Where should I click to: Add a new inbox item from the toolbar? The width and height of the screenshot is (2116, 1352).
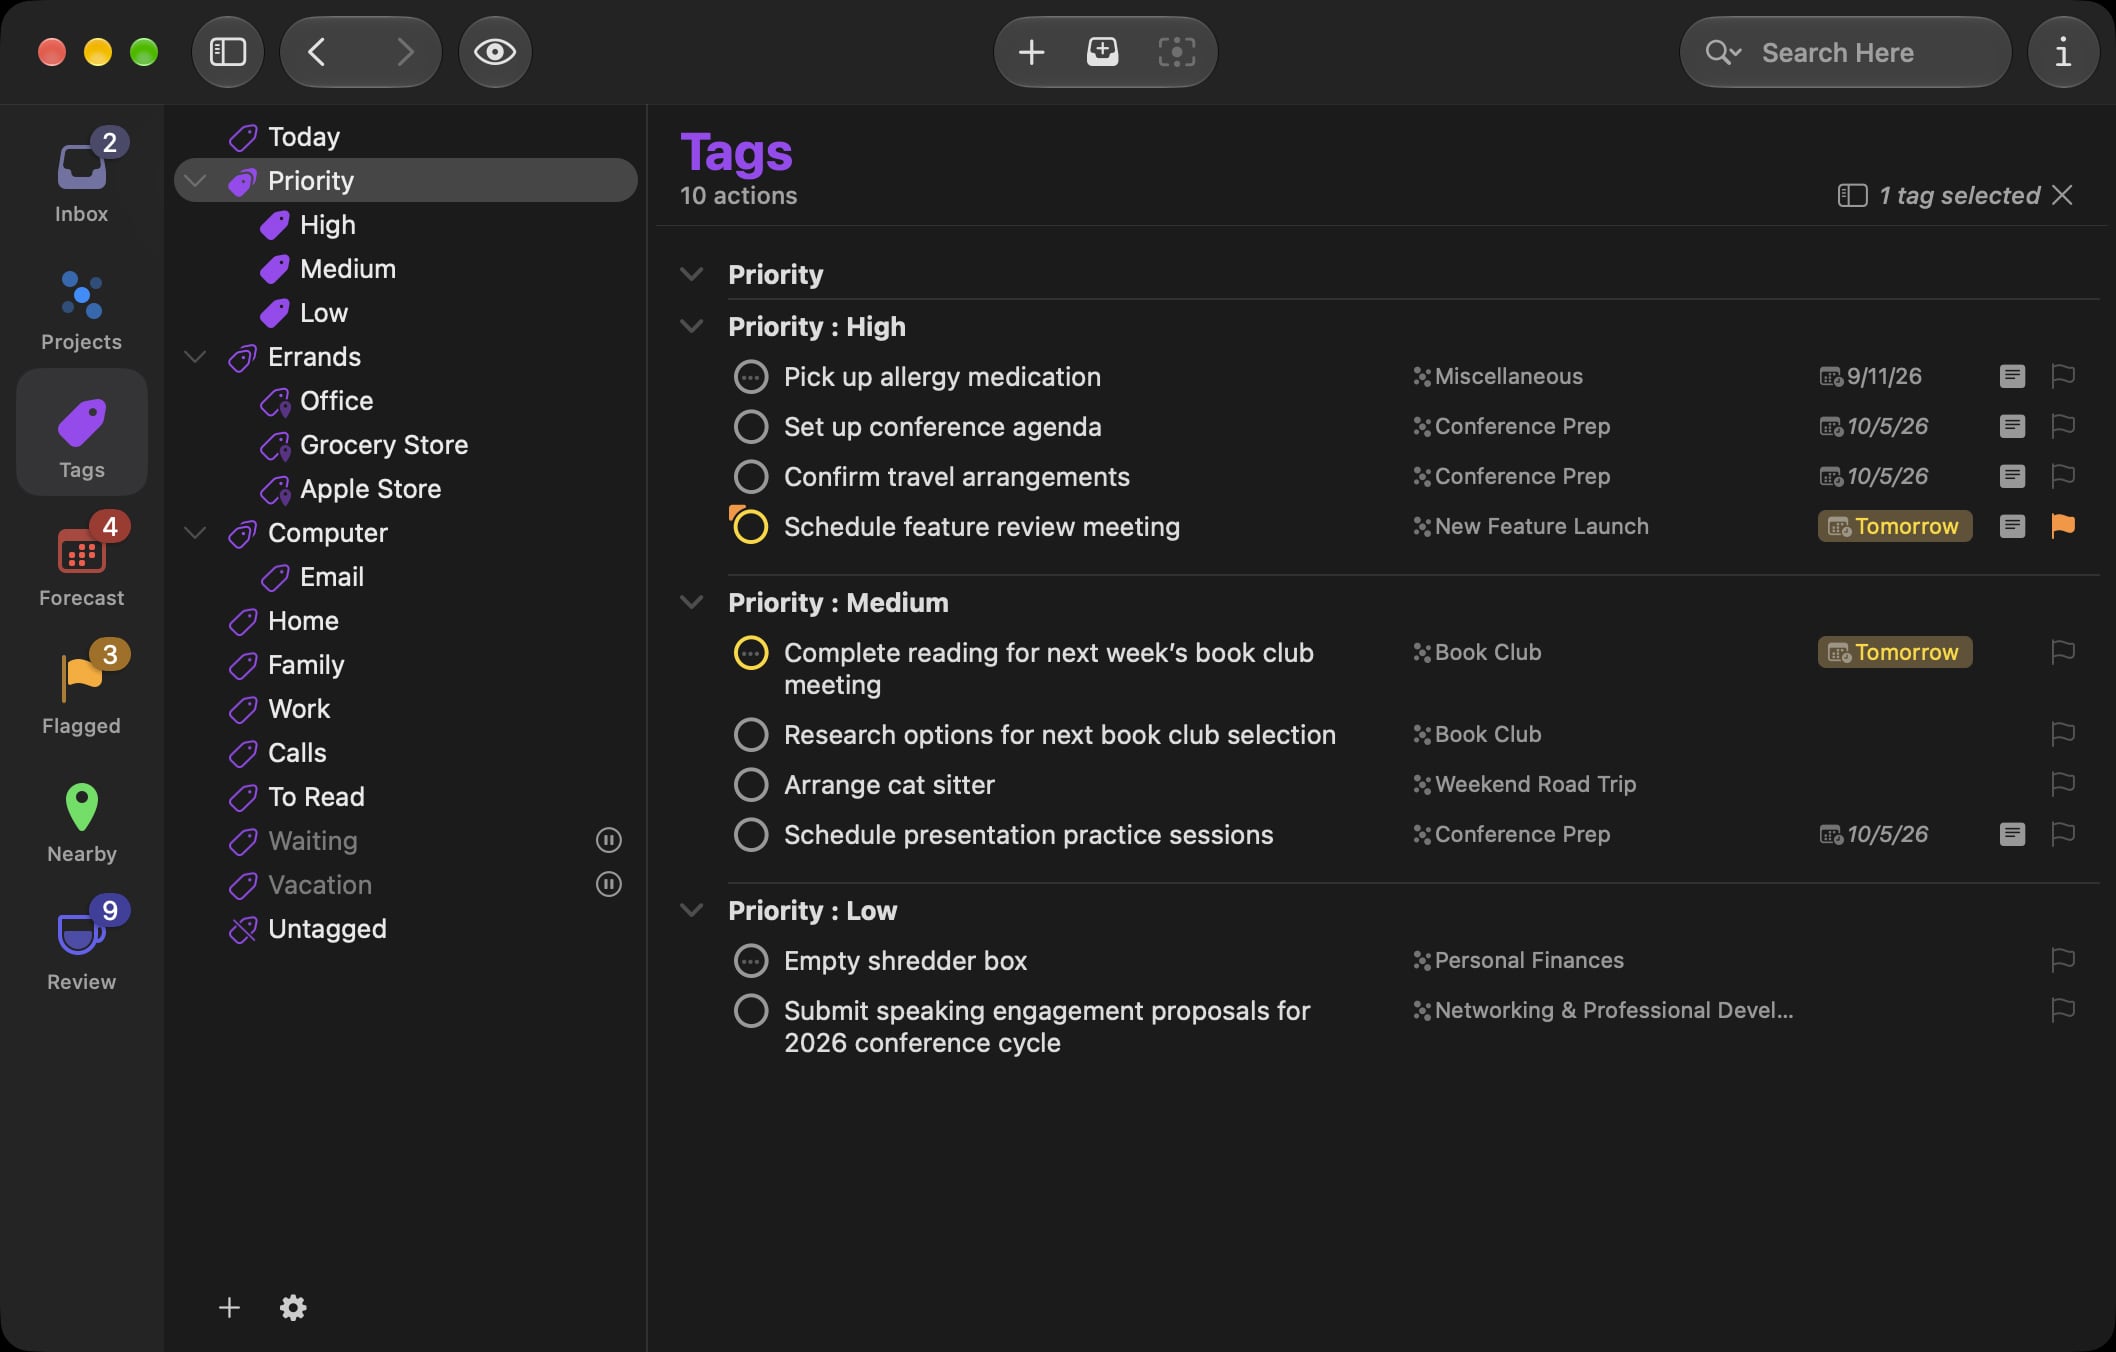pos(1102,52)
